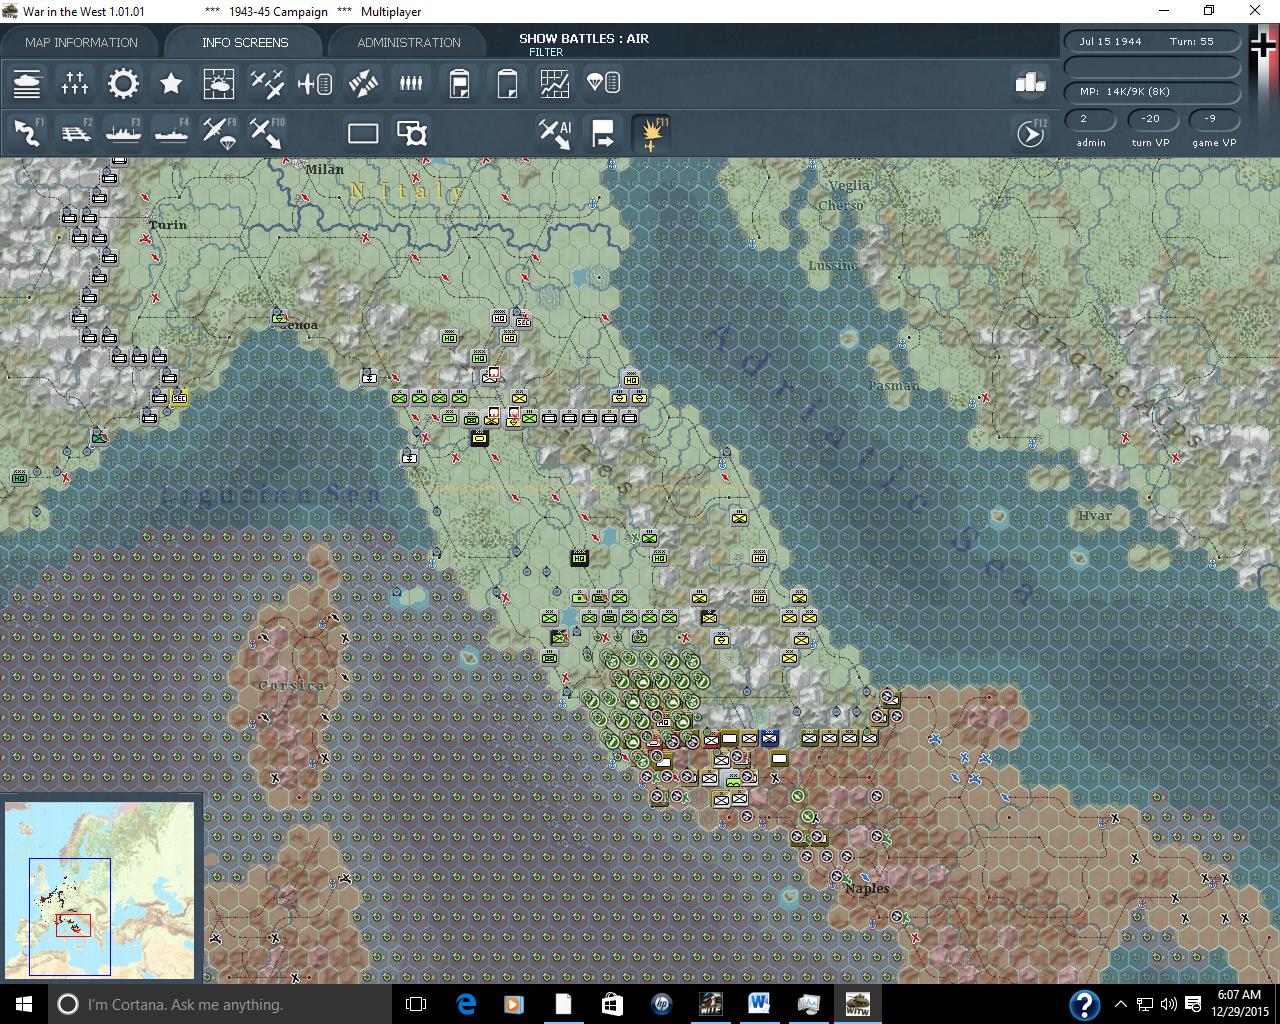Open the blank logistics report document icon
This screenshot has height=1024, width=1280.
coord(507,83)
